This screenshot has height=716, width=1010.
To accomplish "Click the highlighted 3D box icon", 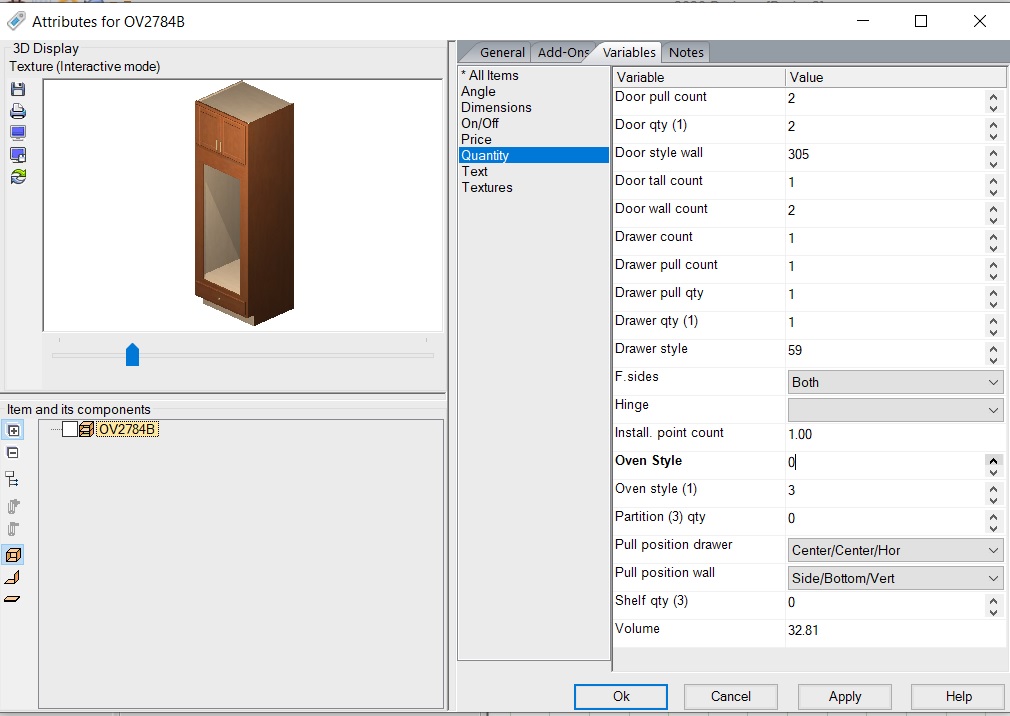I will pyautogui.click(x=14, y=554).
